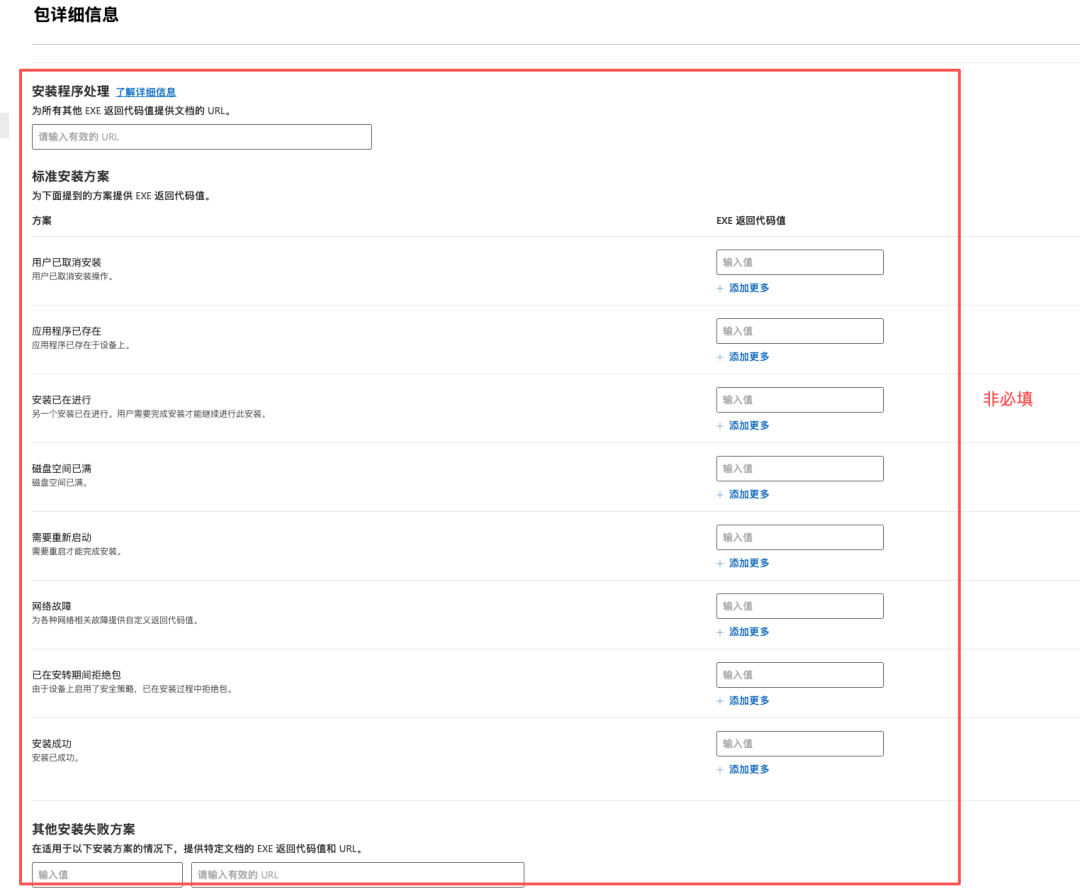Viewport: 1080px width, 894px height.
Task: Select the 包详细信息 page heading
Action: tap(76, 14)
